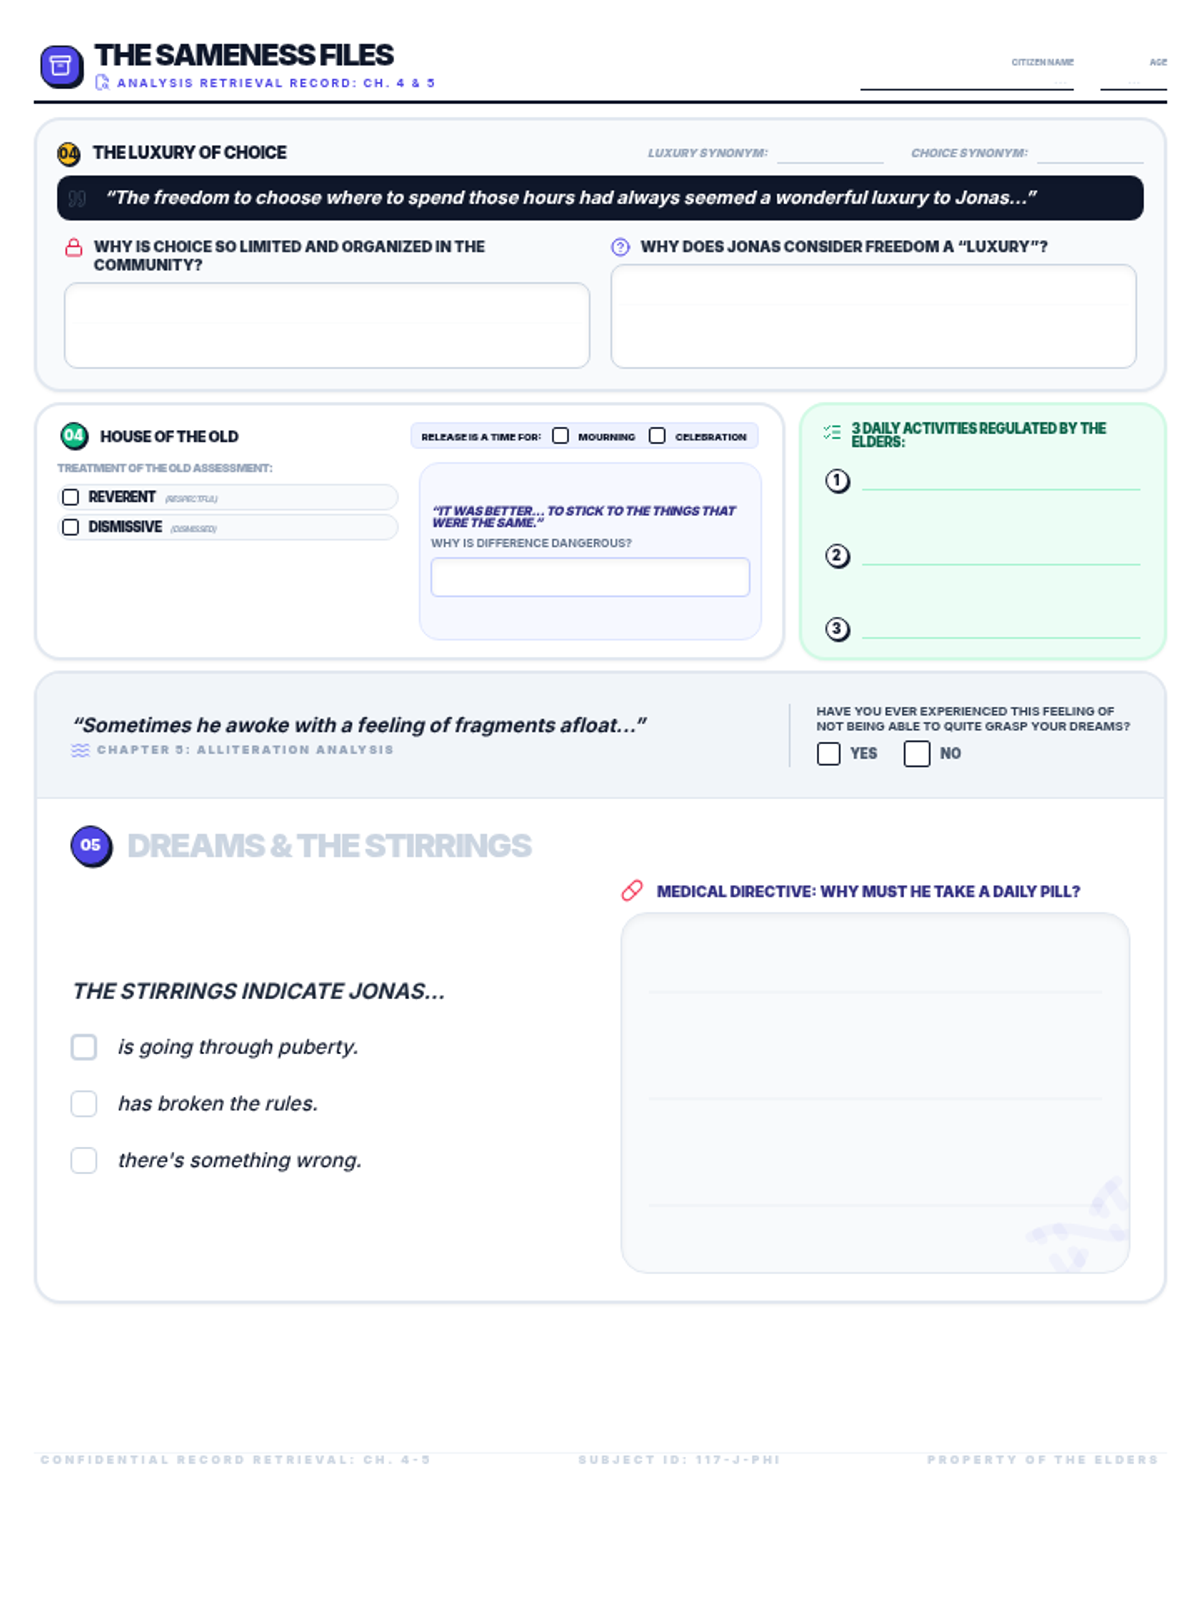This screenshot has height=1600, width=1200.
Task: Click the quotation mark icon in dark banner
Action: (78, 199)
